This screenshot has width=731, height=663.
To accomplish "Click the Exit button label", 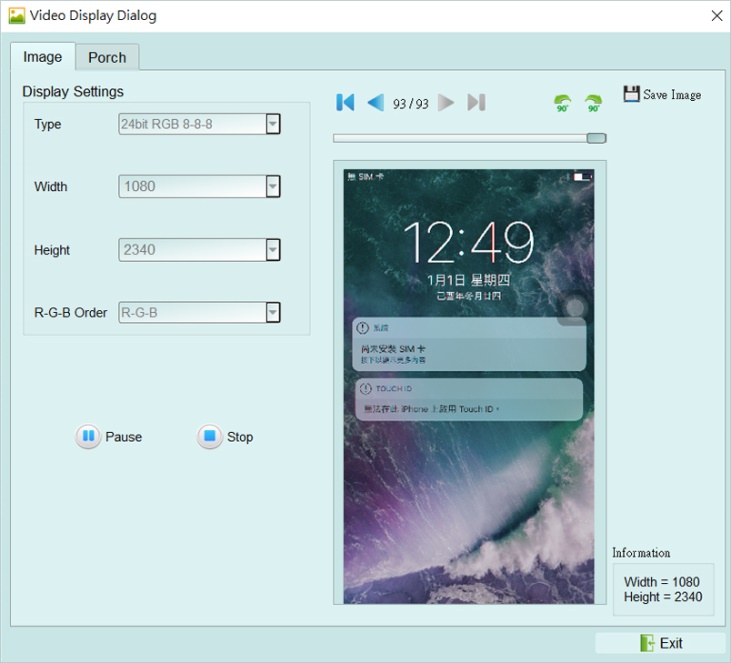I will pos(671,643).
